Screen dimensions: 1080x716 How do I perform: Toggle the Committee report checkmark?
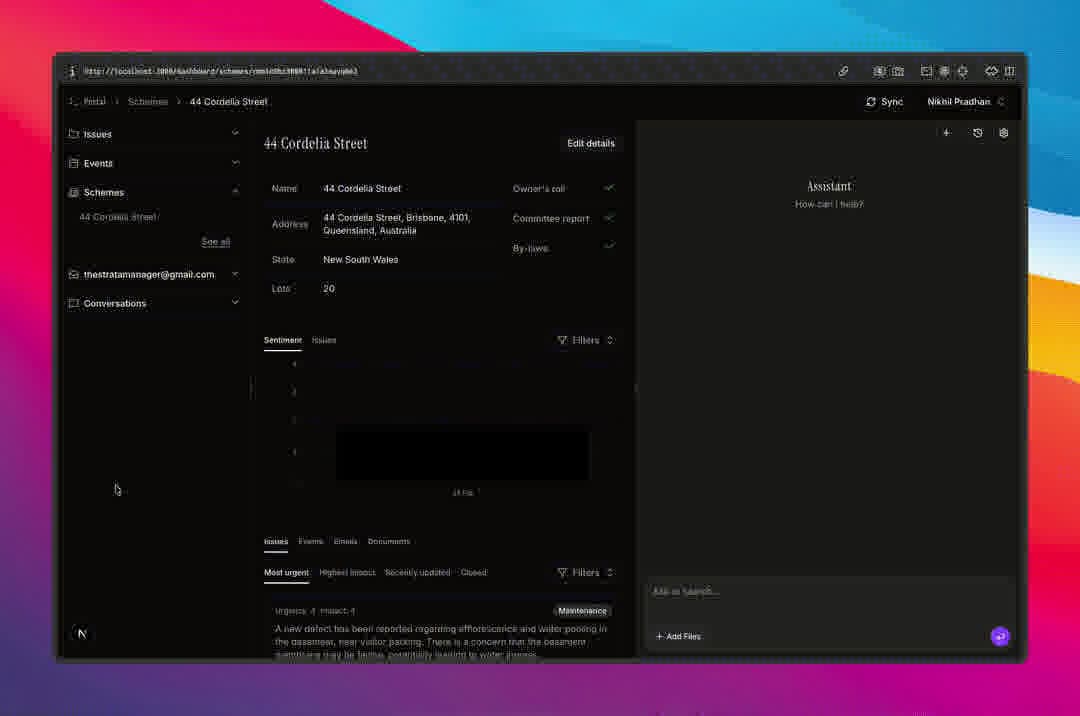pyautogui.click(x=609, y=217)
